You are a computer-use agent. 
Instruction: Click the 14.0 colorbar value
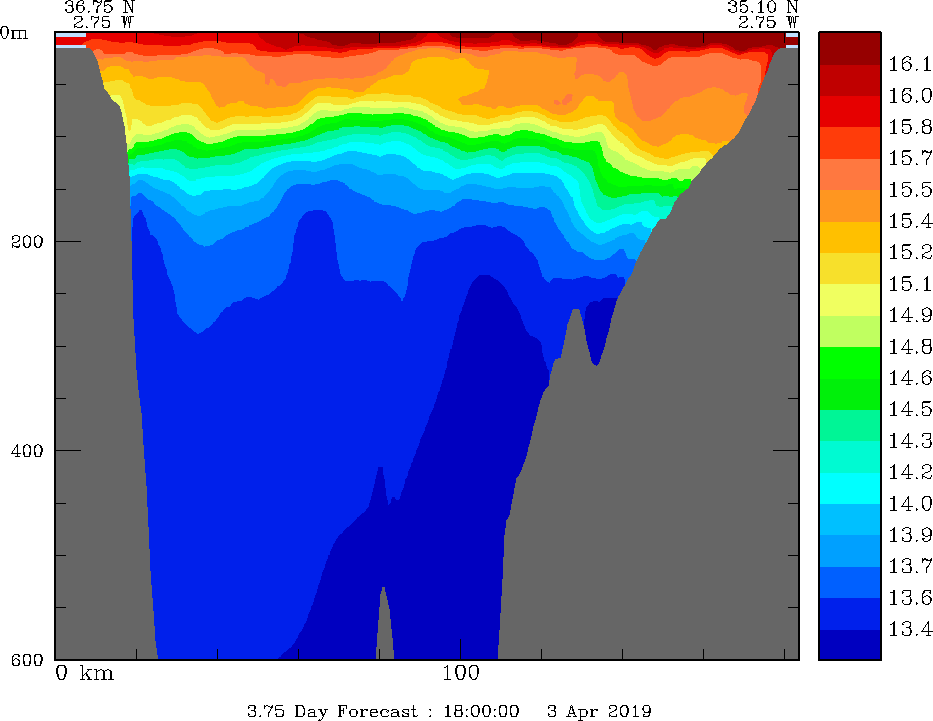(910, 504)
